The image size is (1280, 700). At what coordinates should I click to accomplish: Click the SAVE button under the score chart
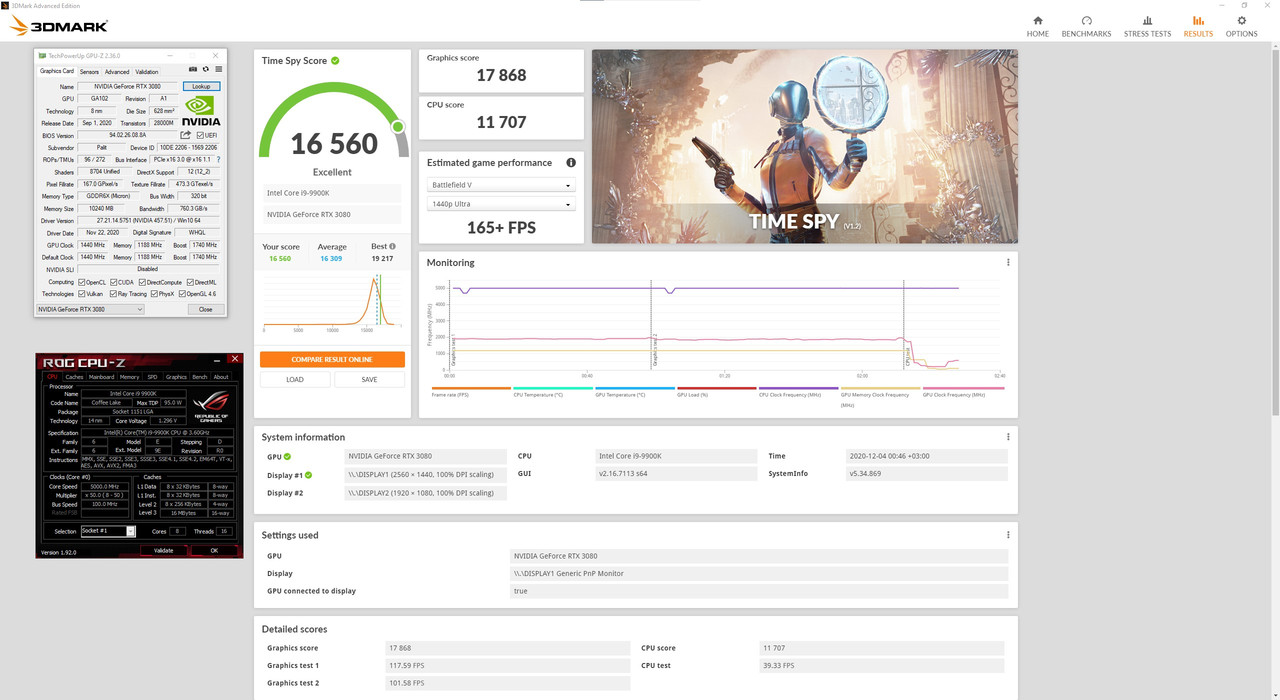370,380
